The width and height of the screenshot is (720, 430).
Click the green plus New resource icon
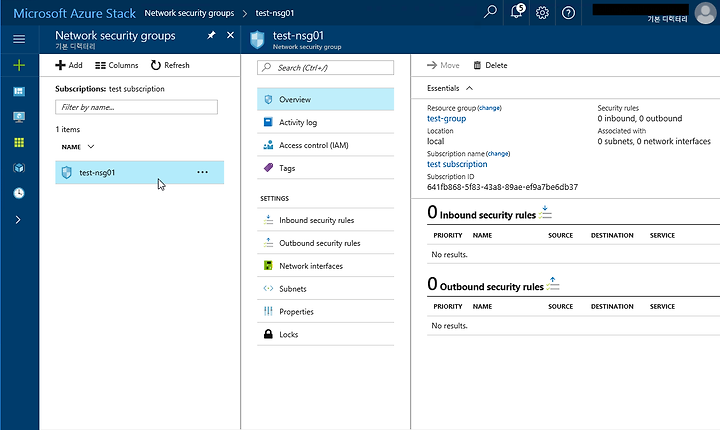[19, 65]
